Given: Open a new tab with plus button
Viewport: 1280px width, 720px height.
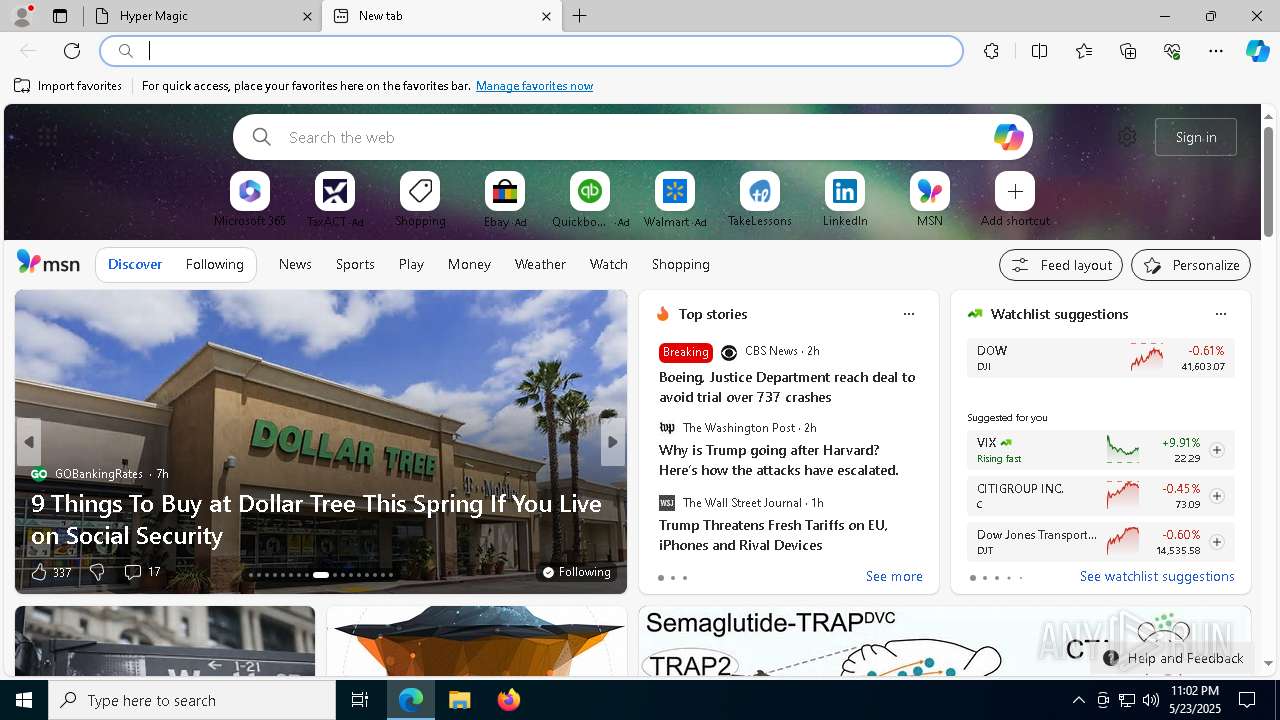Looking at the screenshot, I should [580, 16].
